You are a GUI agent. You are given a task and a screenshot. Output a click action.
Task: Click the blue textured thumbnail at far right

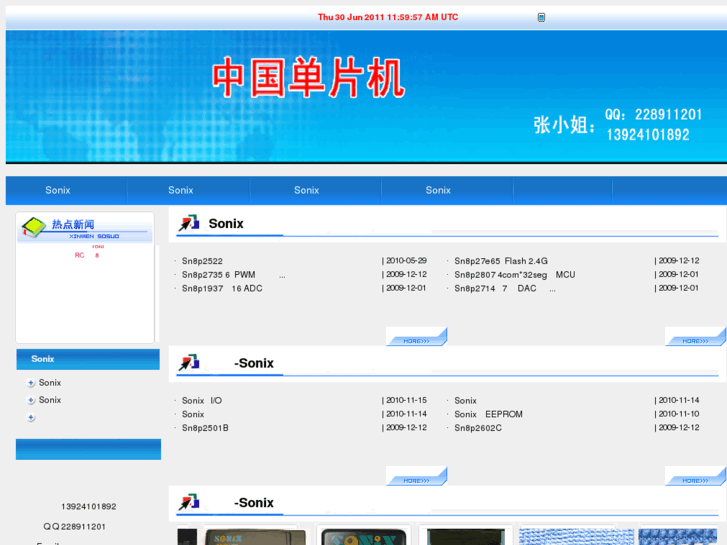[x=677, y=537]
